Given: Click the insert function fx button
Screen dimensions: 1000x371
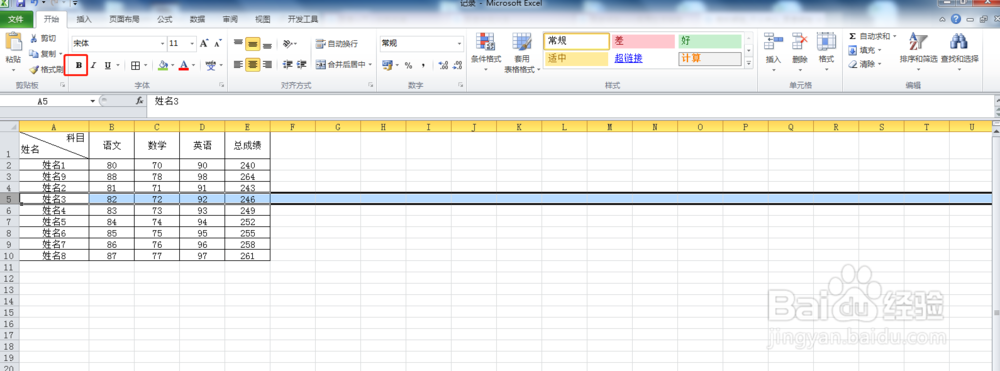Looking at the screenshot, I should tap(140, 101).
